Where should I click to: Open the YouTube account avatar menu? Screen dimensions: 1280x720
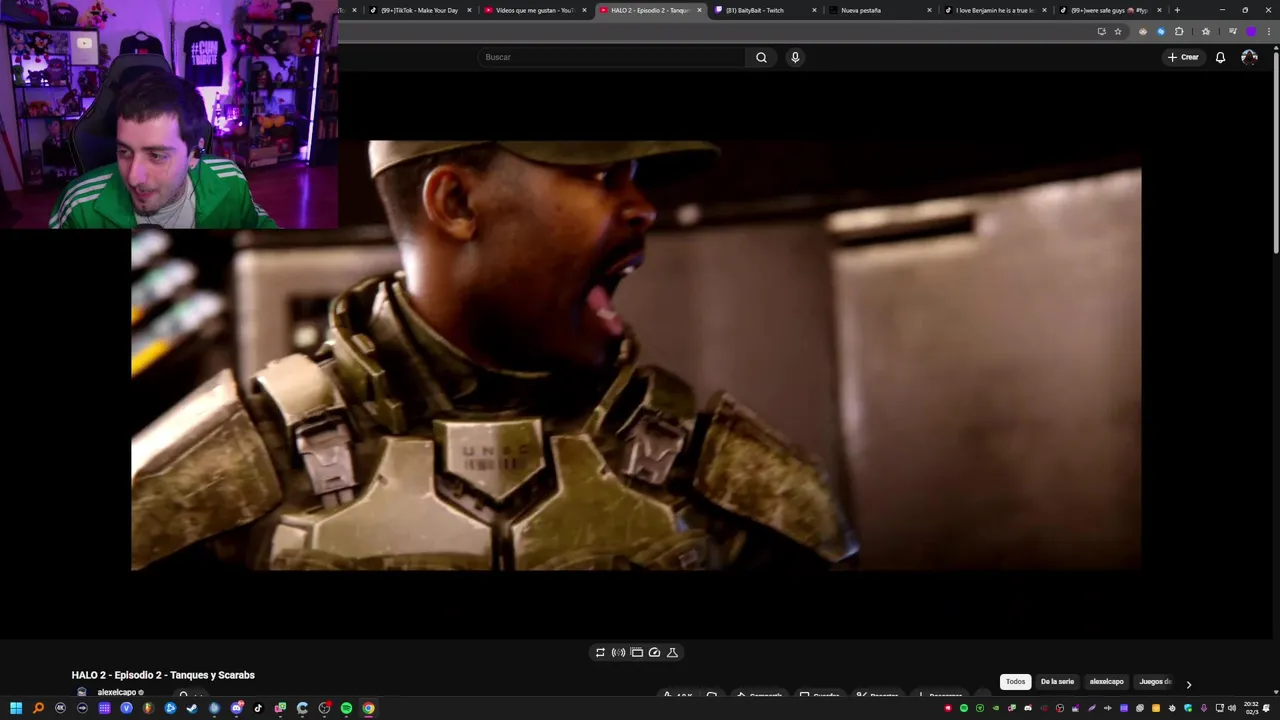click(x=1249, y=57)
